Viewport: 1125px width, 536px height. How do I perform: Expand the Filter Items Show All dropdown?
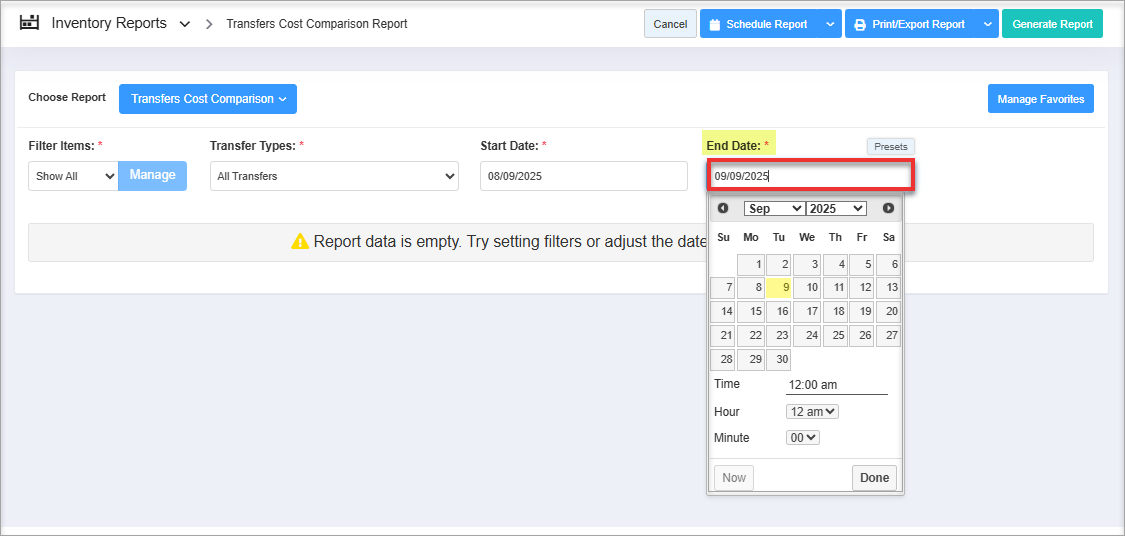click(73, 176)
